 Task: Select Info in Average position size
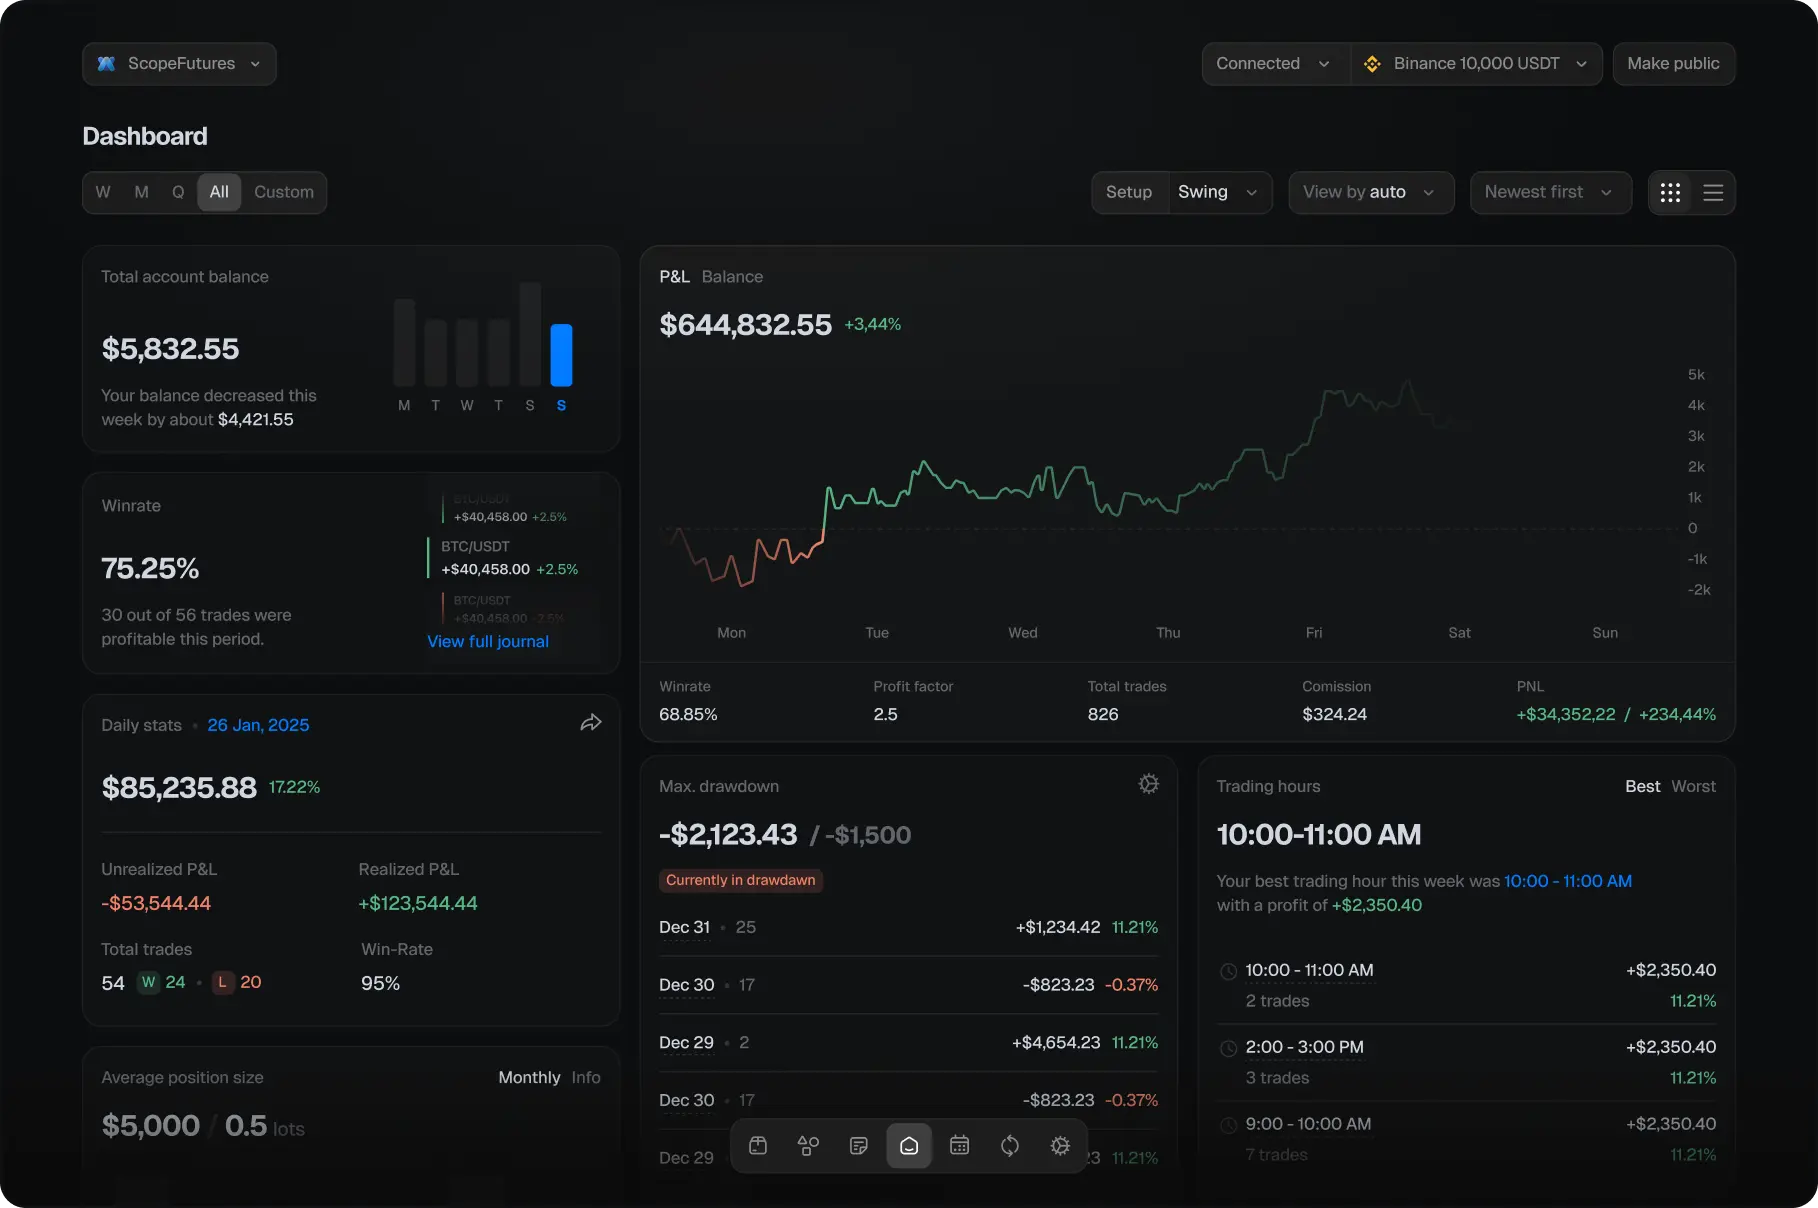586,1077
